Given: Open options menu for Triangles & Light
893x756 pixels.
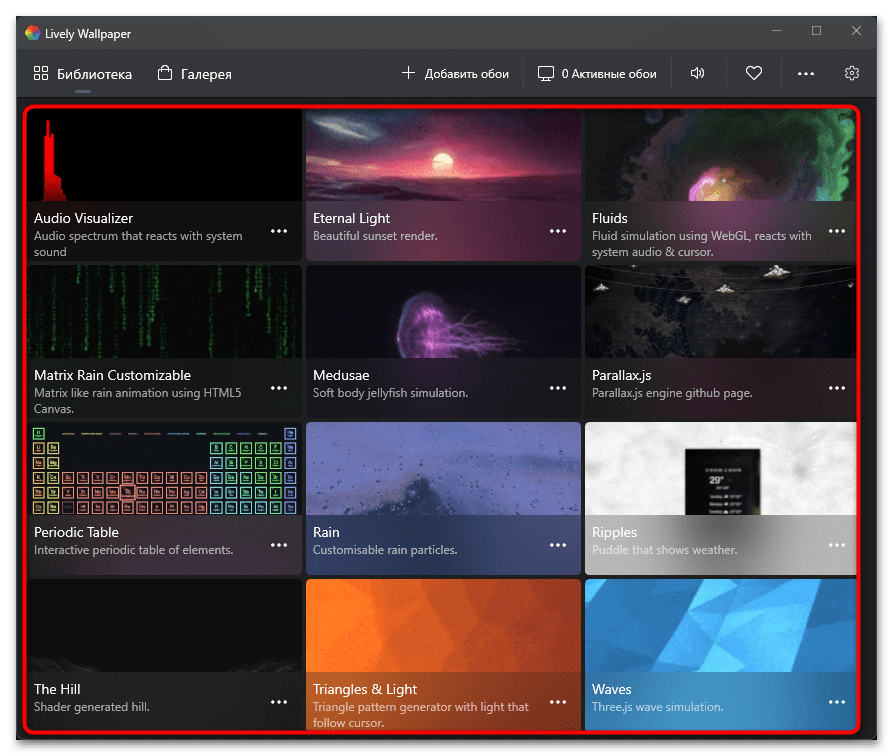Looking at the screenshot, I should click(558, 702).
